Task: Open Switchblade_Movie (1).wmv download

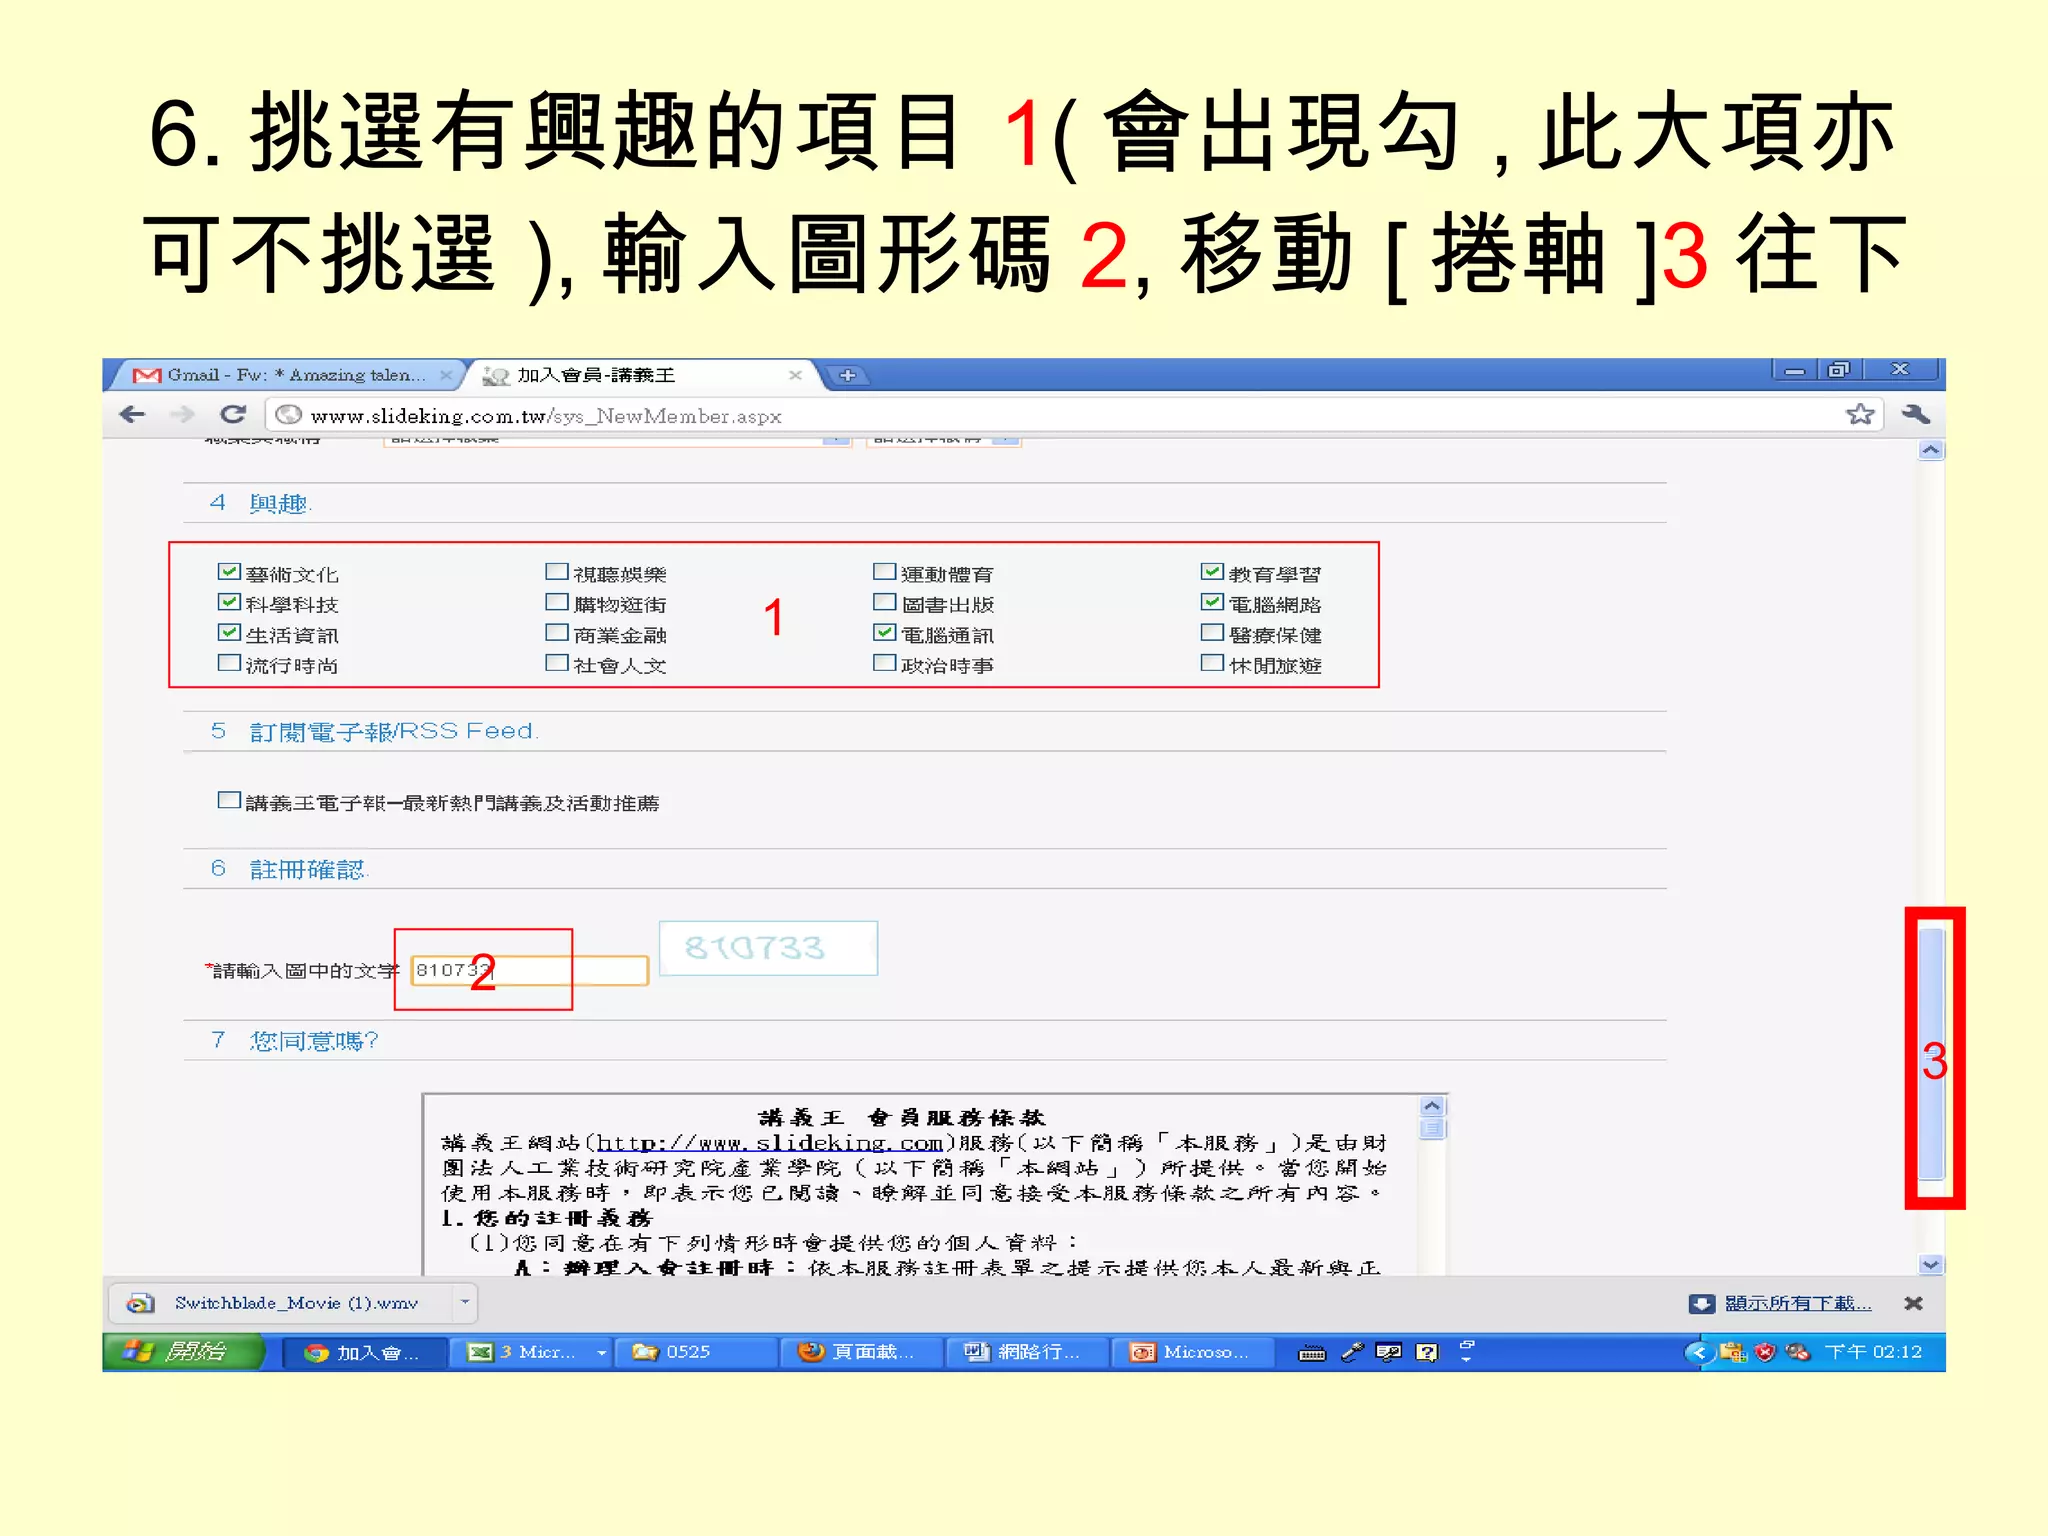Action: click(x=282, y=1303)
